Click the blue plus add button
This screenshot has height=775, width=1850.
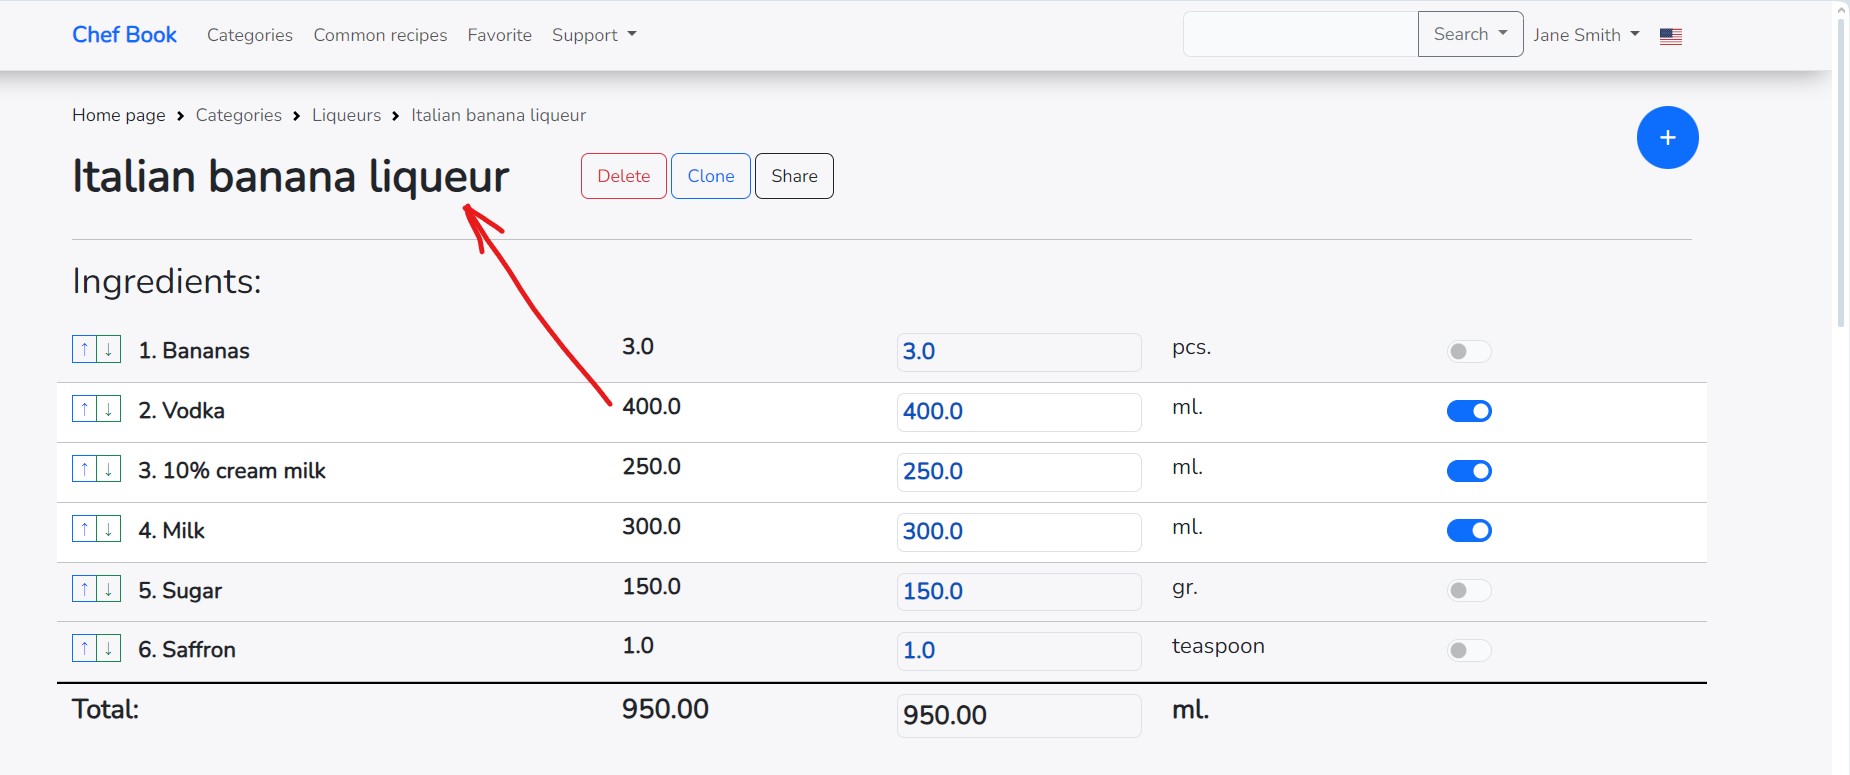[x=1667, y=138]
